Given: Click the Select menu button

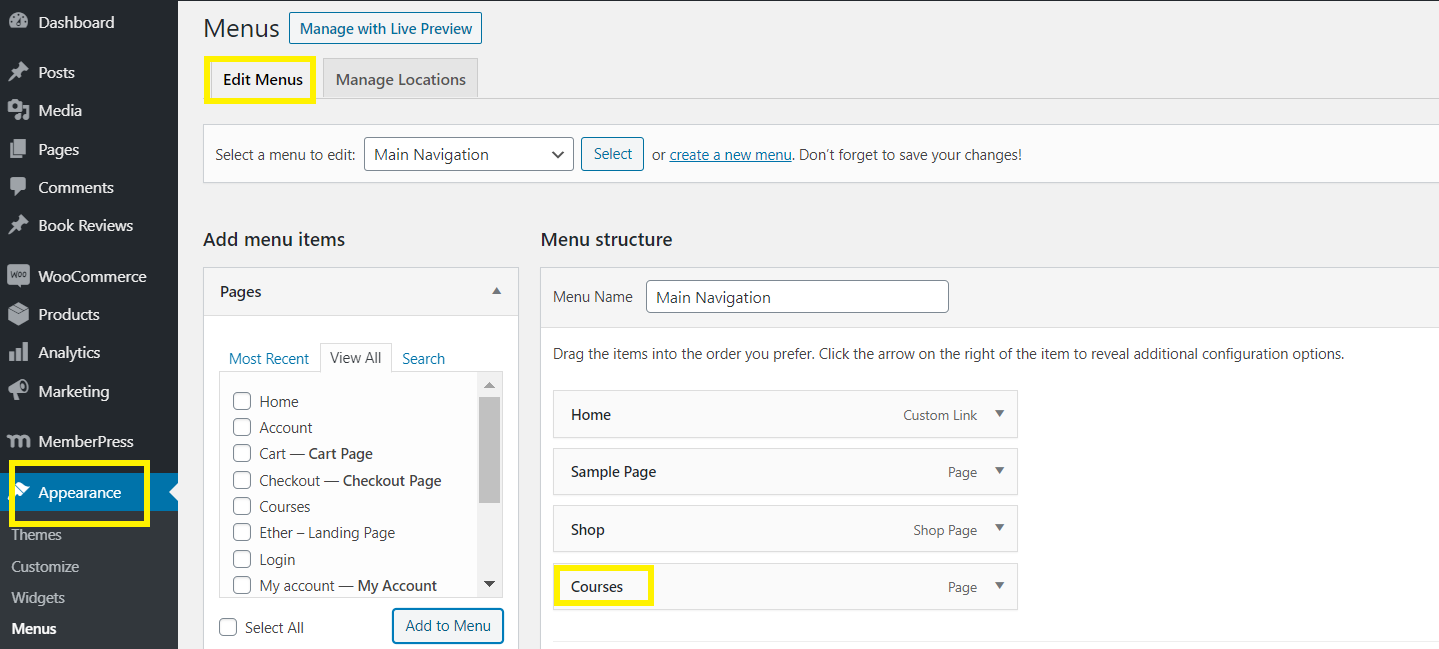Looking at the screenshot, I should (612, 154).
